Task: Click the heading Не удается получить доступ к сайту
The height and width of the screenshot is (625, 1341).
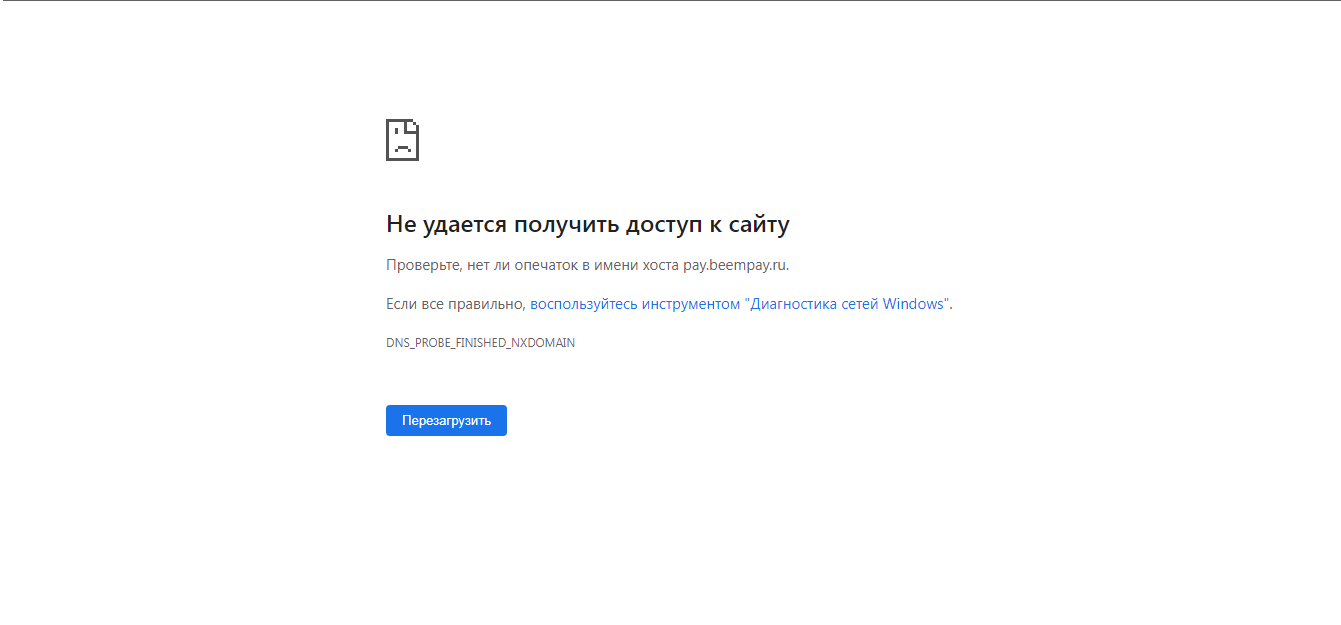Action: pos(587,225)
